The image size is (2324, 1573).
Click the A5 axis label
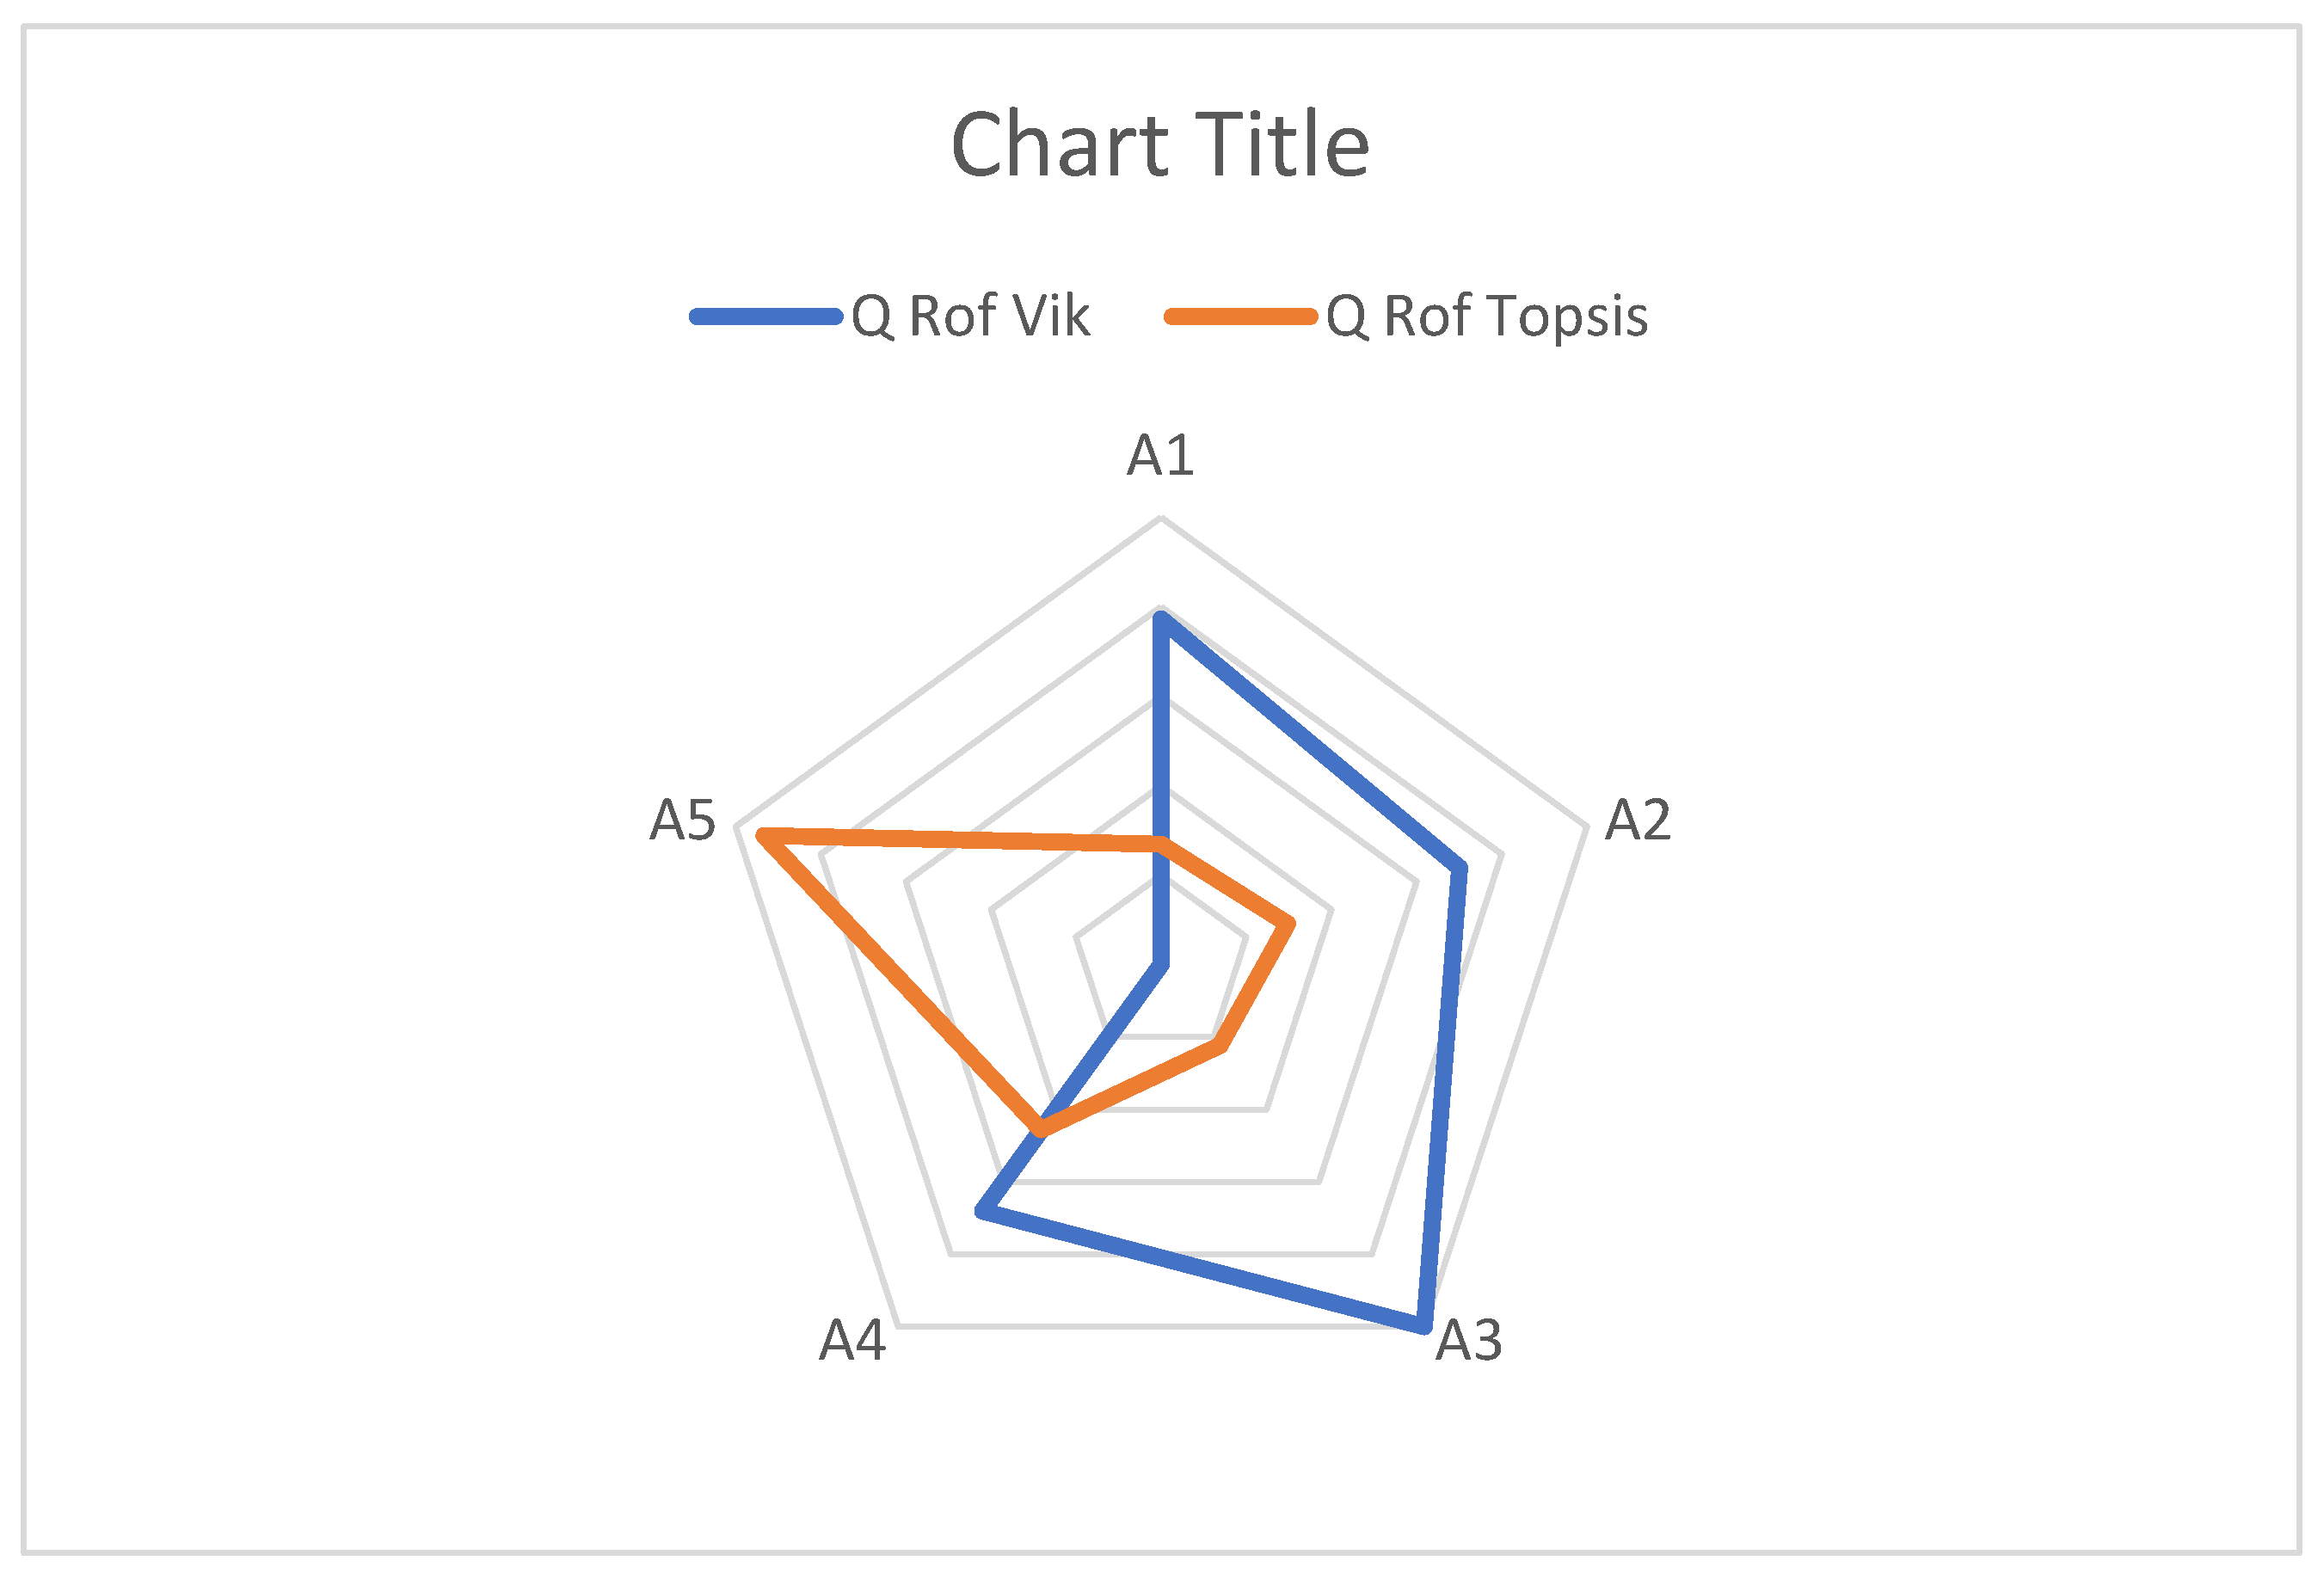click(683, 820)
